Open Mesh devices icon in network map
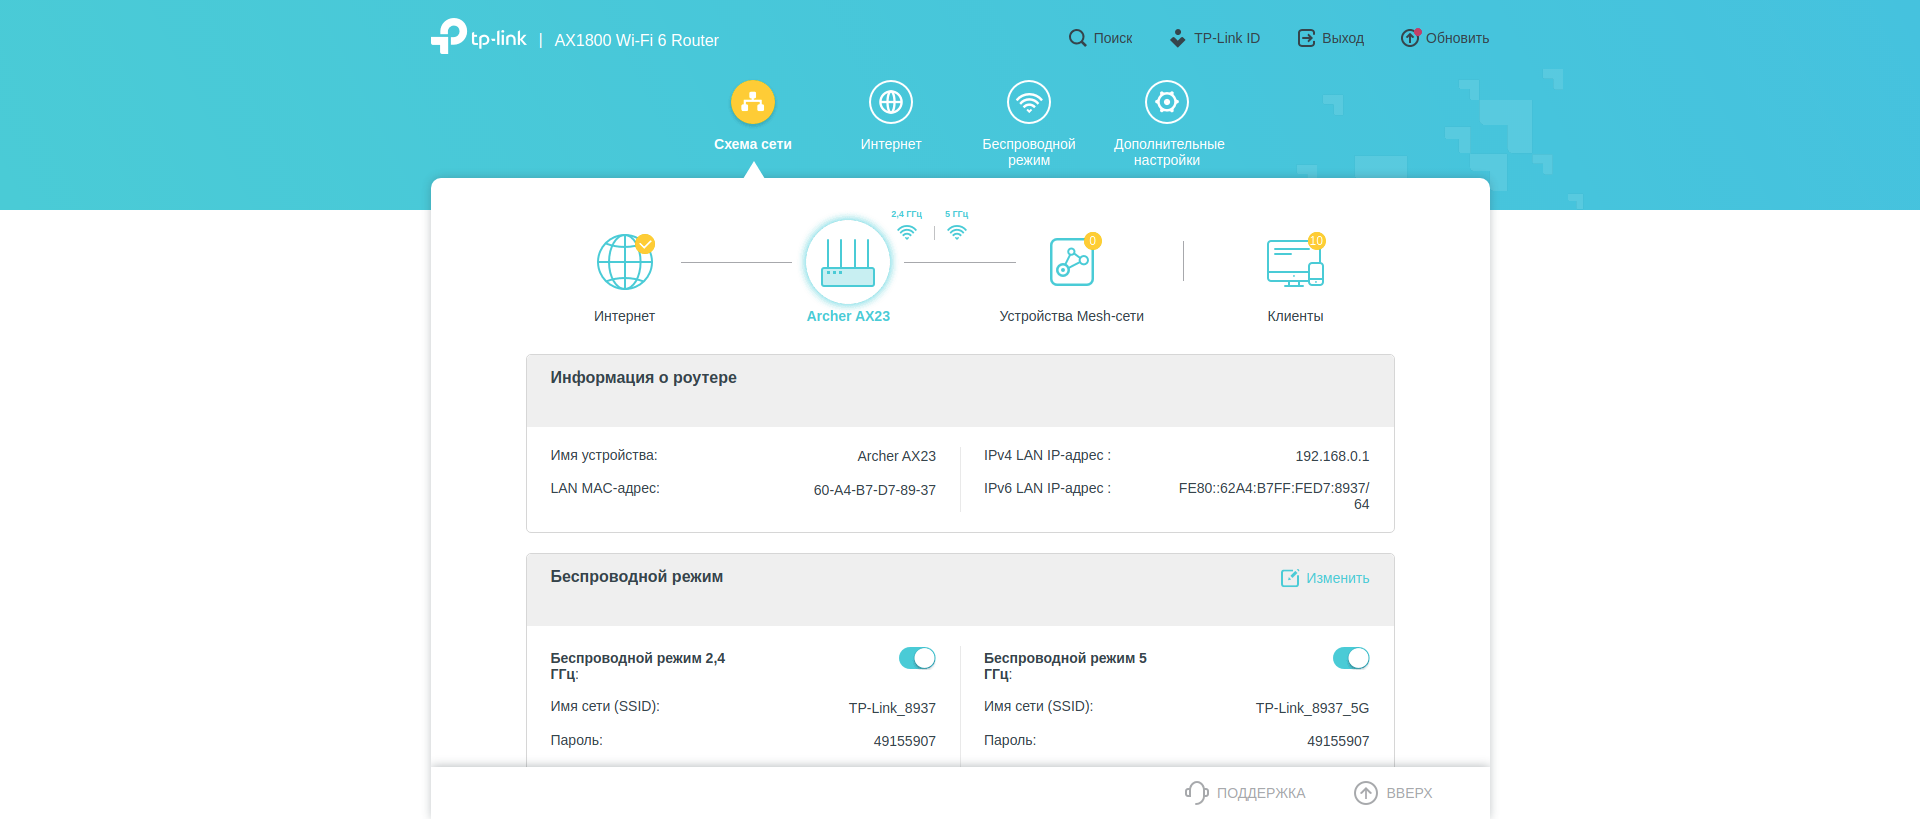Screen dimensions: 1920x819 click(1071, 262)
